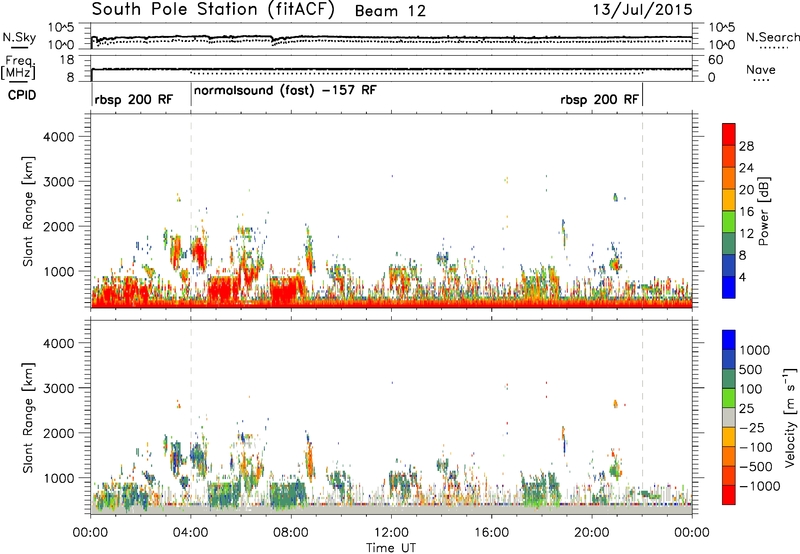The height and width of the screenshot is (554, 800).
Task: Click the dashed 04:00 line in power panel
Action: (191, 211)
